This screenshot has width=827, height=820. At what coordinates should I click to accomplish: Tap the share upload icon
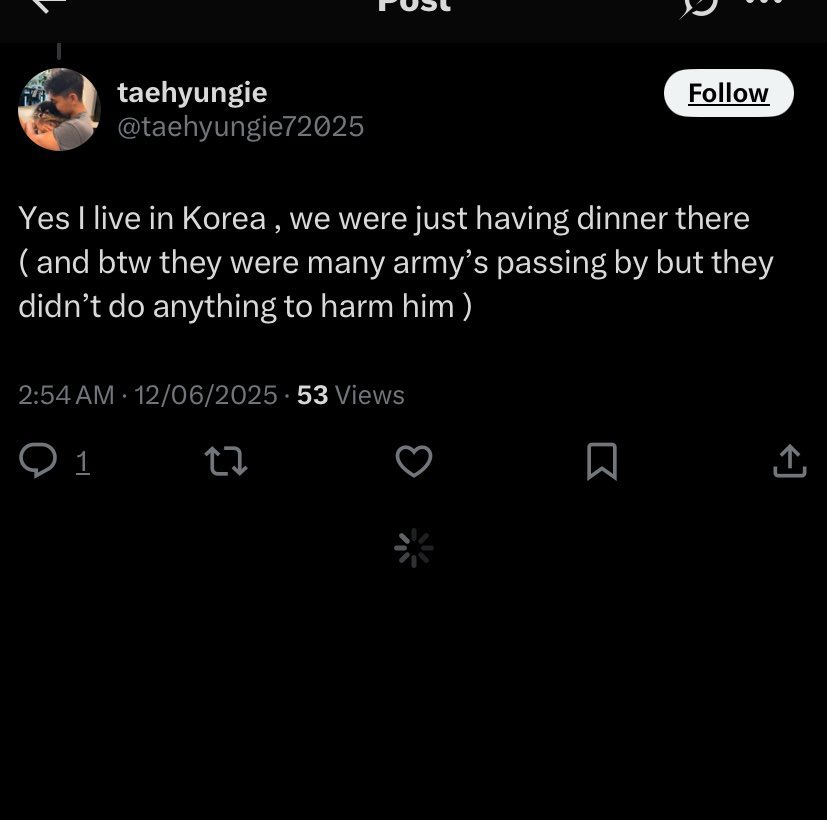[x=789, y=461]
